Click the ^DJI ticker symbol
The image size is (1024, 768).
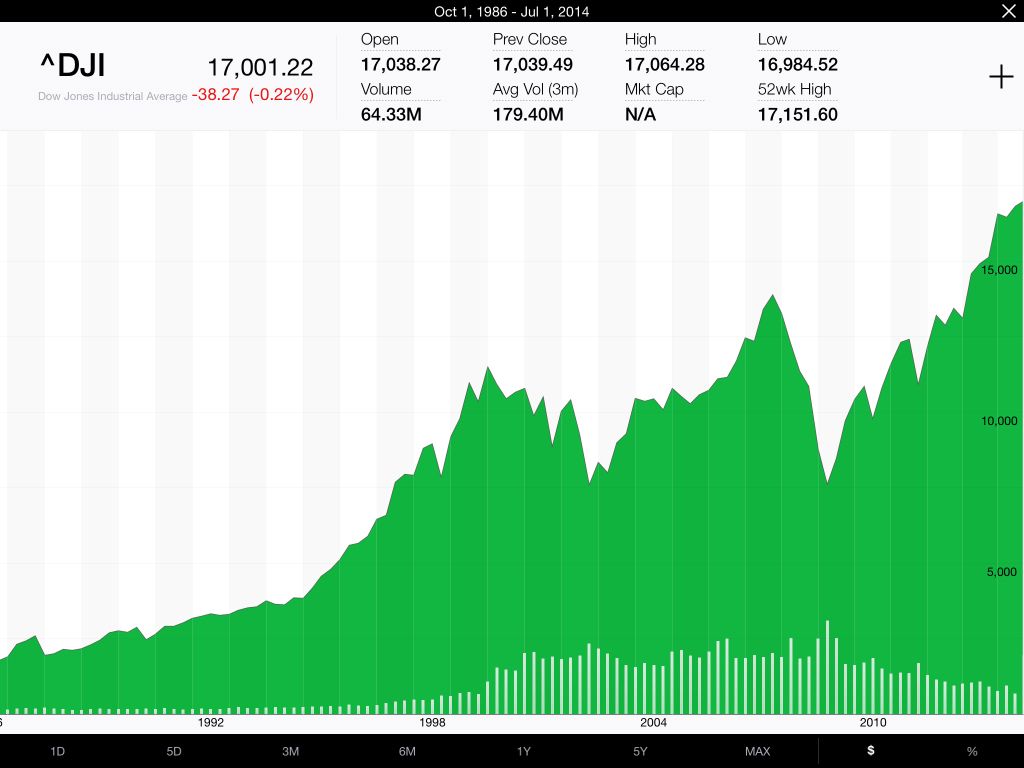[72, 65]
